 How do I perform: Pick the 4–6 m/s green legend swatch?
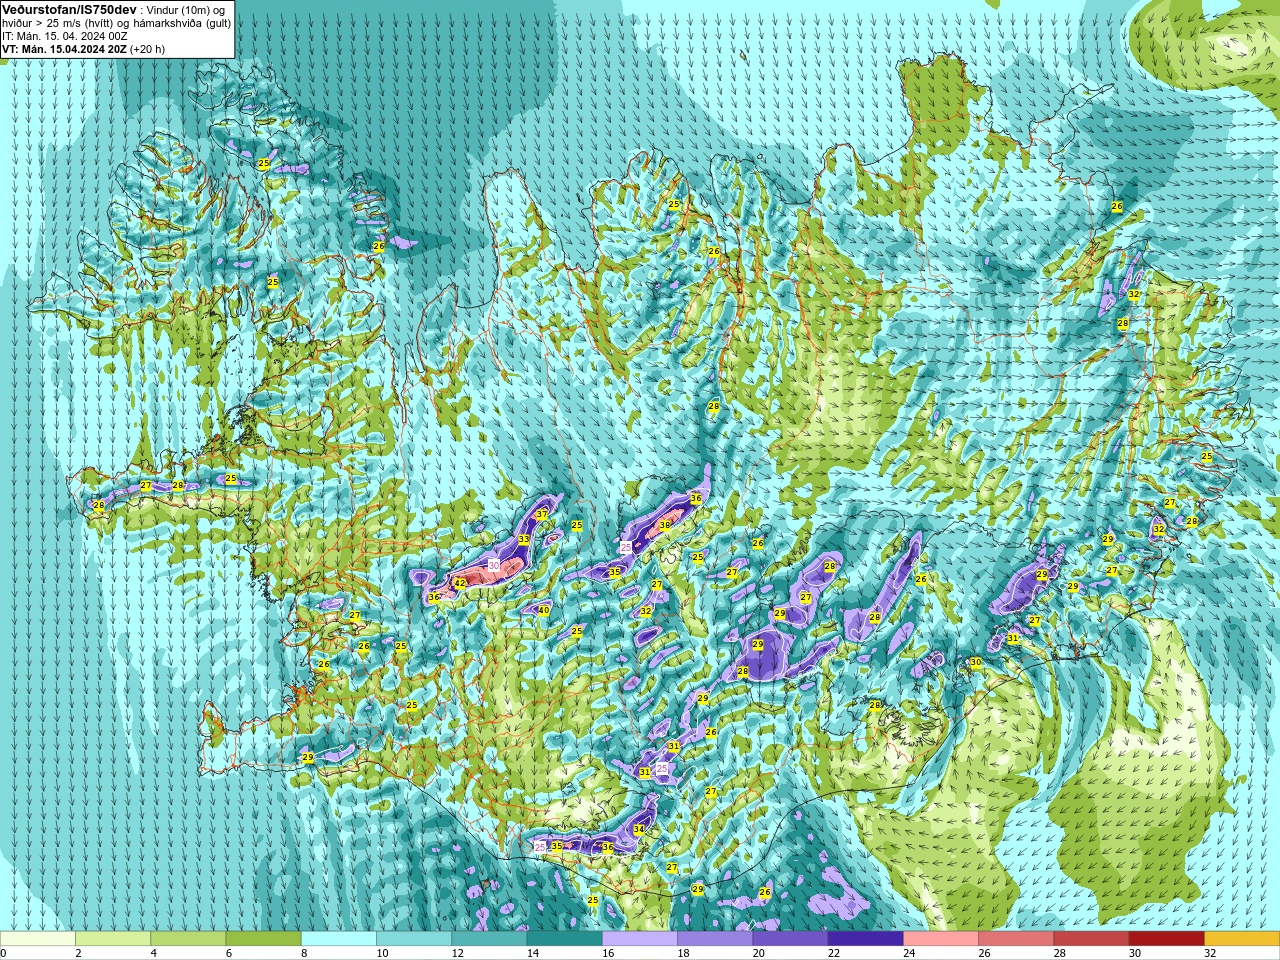click(x=188, y=939)
